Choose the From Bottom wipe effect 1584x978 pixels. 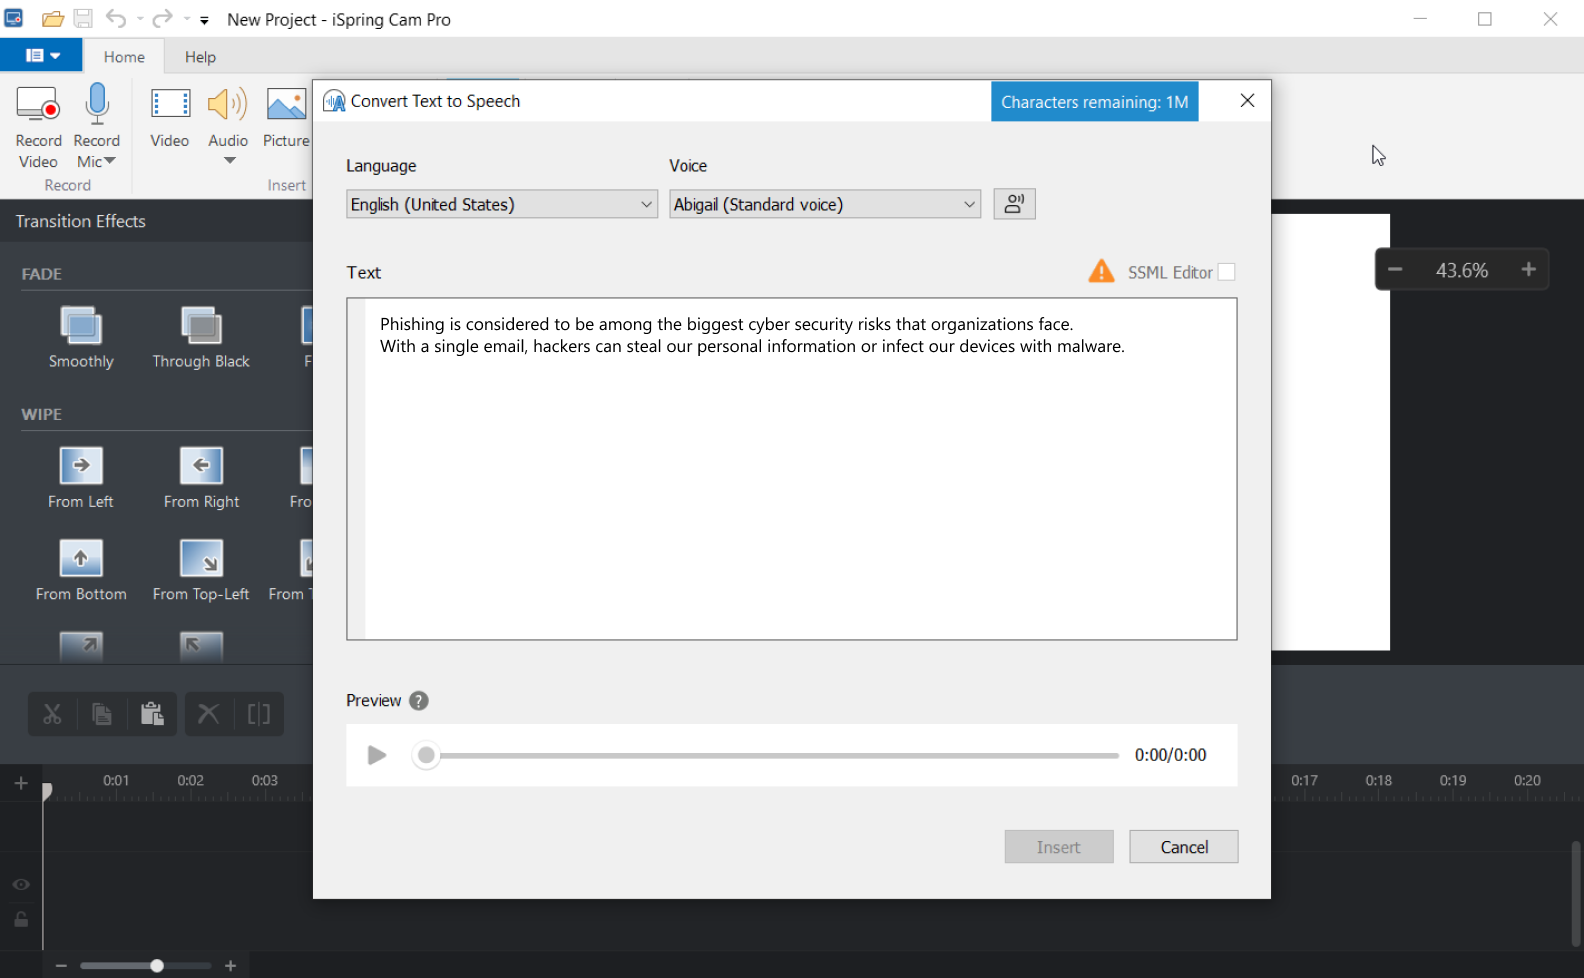tap(81, 571)
